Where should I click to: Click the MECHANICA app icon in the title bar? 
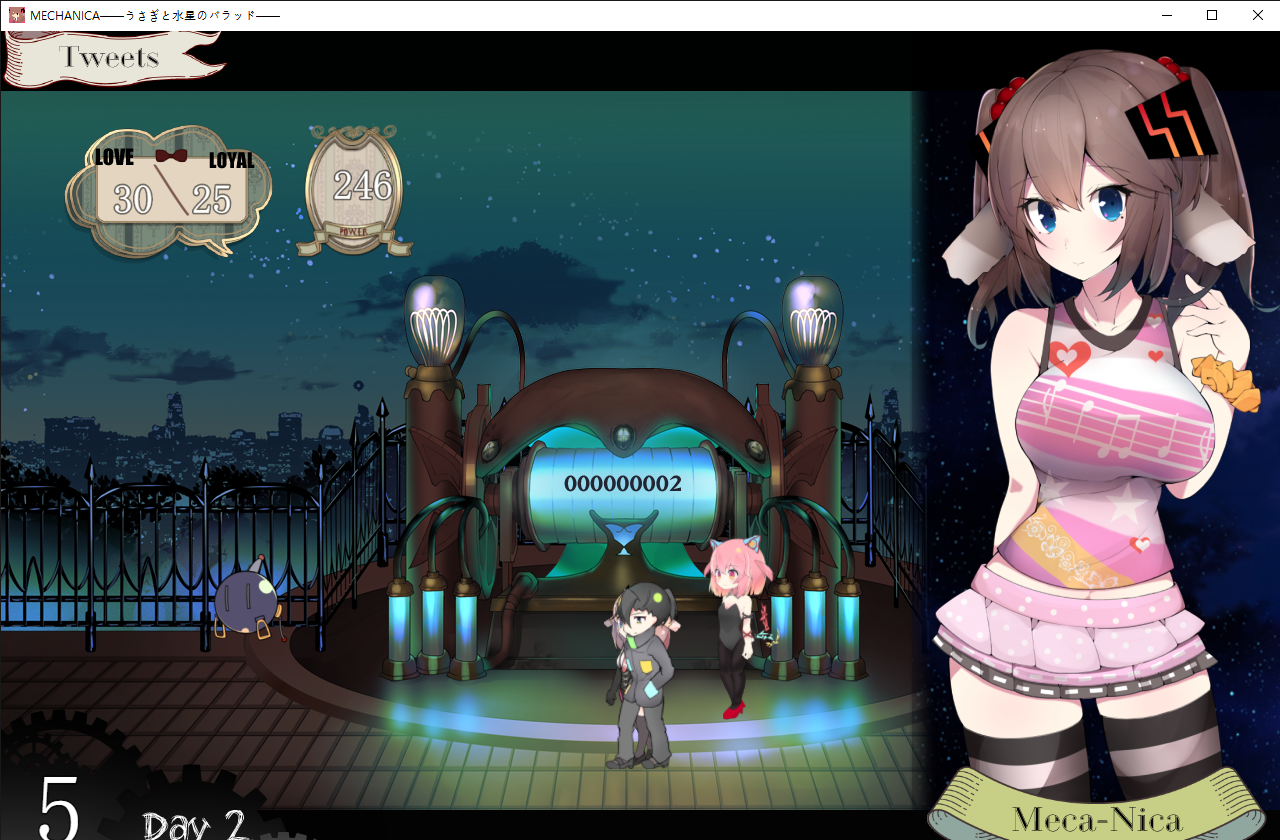click(16, 15)
